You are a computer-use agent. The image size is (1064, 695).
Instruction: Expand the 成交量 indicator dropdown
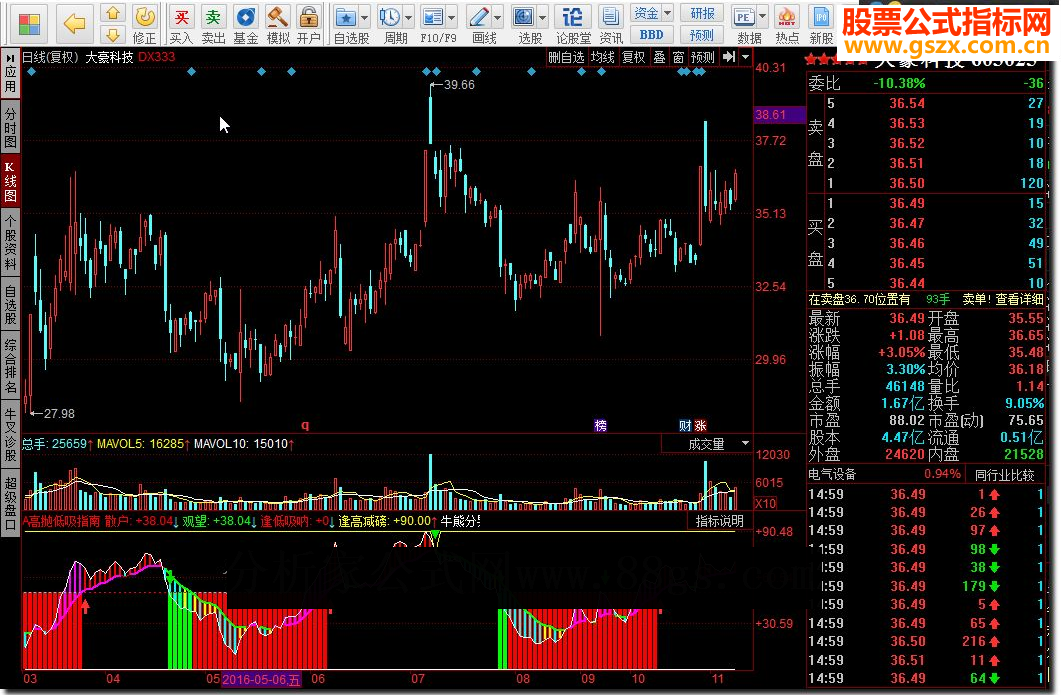point(745,443)
